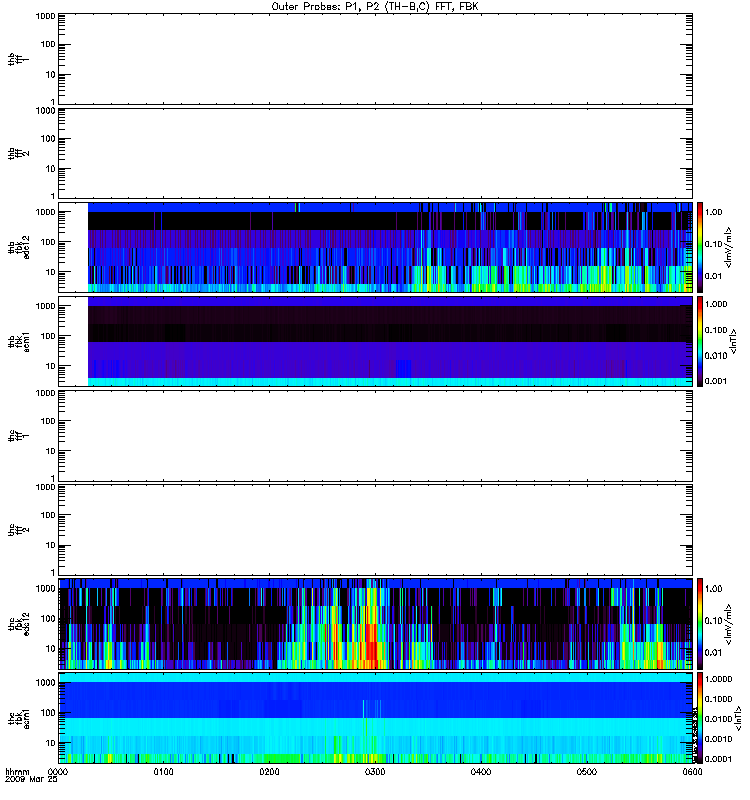Click the '0200' time axis label
The image size is (750, 800).
tap(269, 772)
